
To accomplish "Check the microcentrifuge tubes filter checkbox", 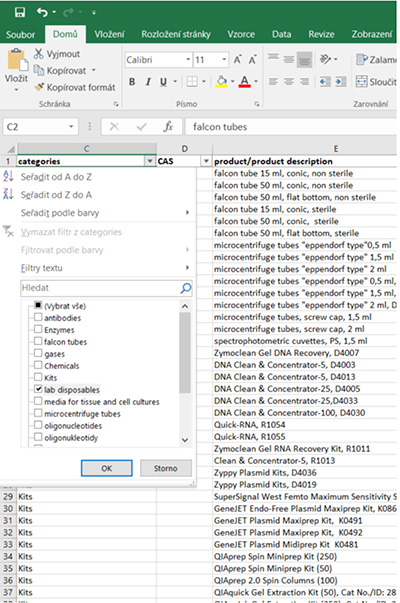I will point(38,413).
